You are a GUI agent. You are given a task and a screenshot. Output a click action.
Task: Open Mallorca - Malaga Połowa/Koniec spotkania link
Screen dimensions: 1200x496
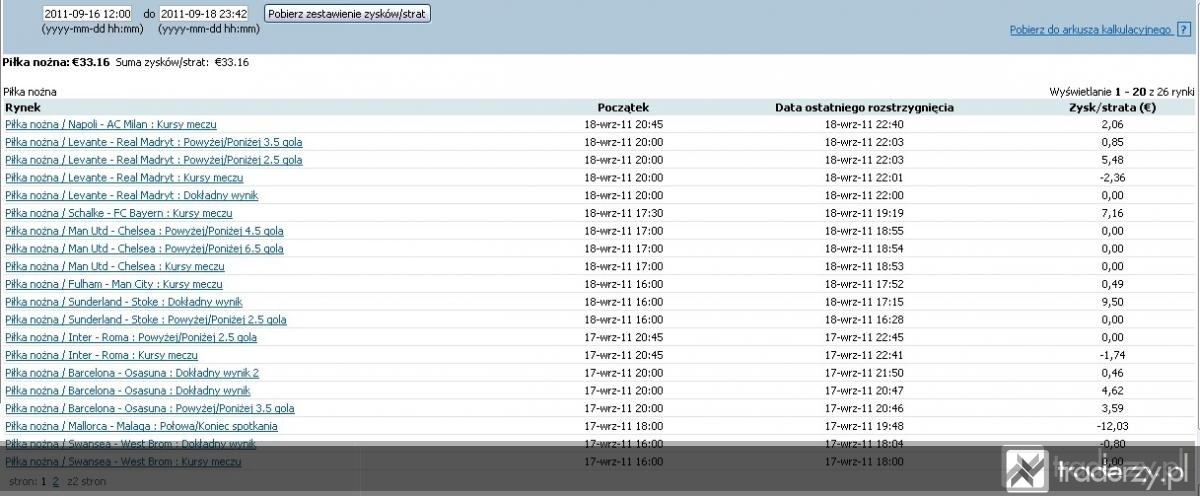[142, 427]
